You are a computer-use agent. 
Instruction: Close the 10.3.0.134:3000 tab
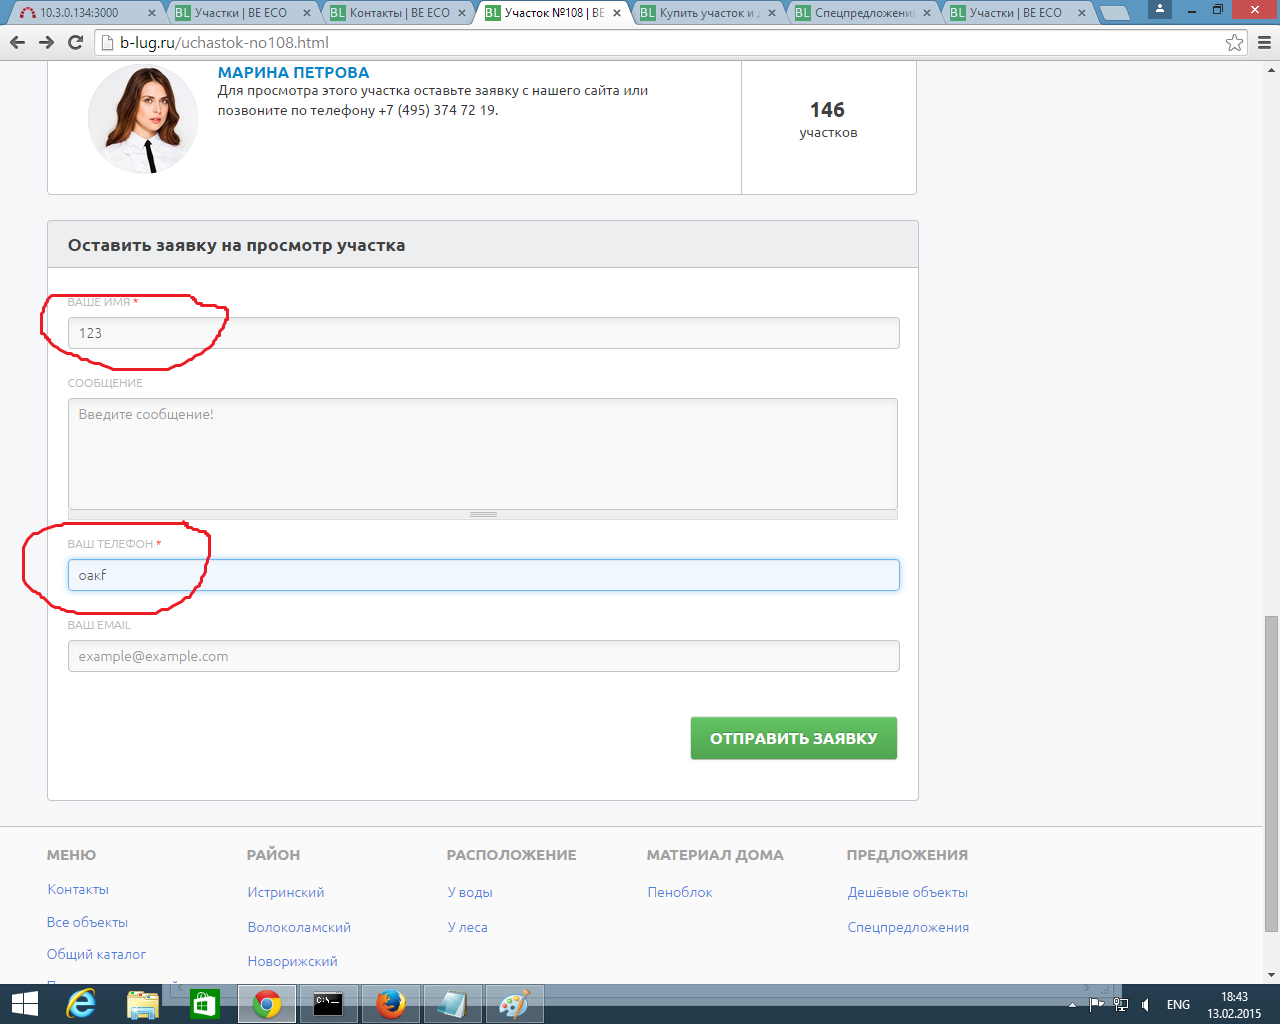pos(152,13)
